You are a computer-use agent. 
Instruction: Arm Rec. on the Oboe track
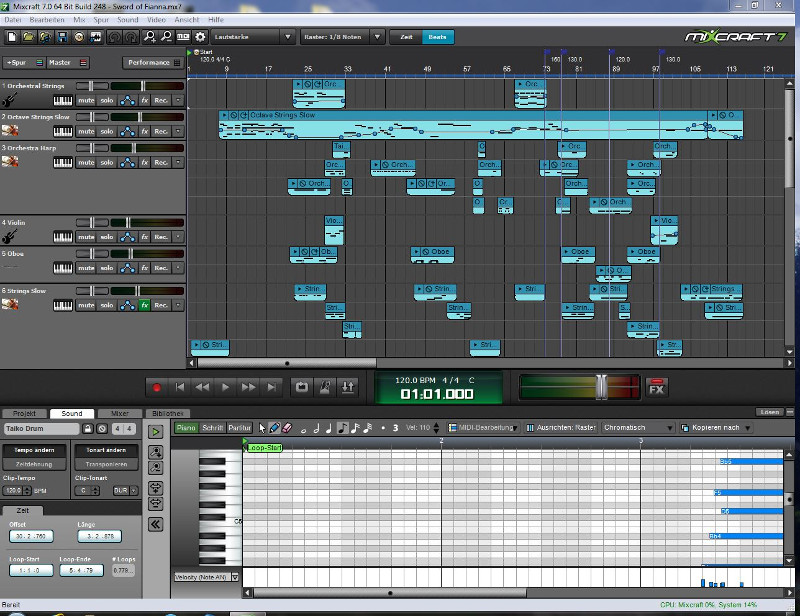click(161, 268)
